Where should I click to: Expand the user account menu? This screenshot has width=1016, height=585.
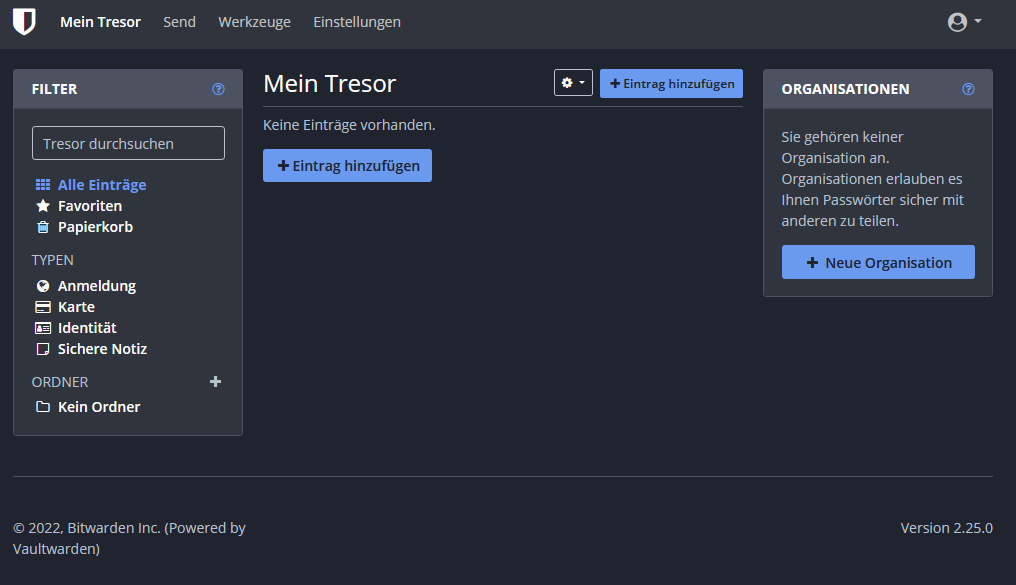tap(964, 22)
